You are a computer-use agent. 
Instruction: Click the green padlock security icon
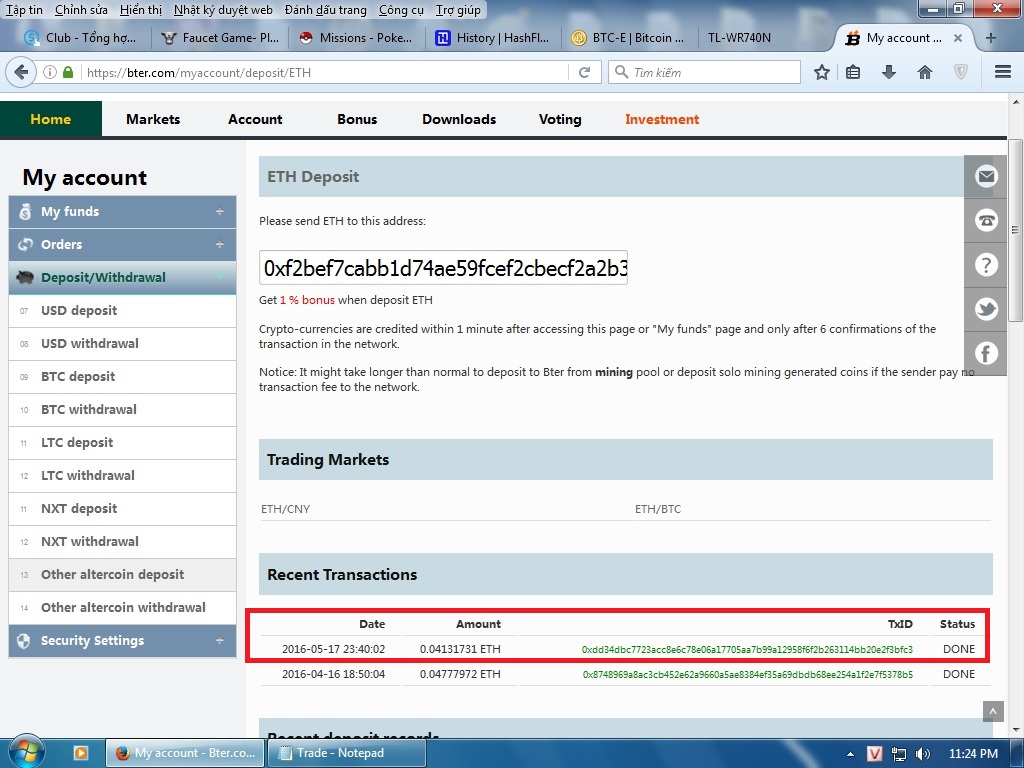click(68, 72)
